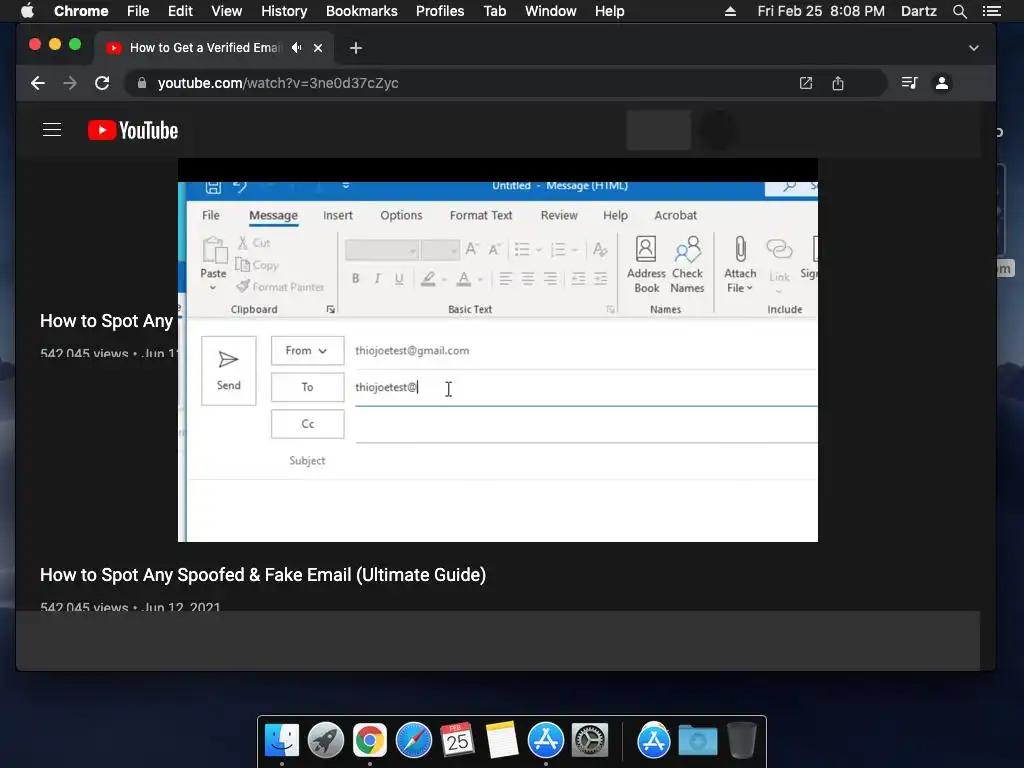
Task: Click the Attach File paperclip
Action: coord(740,249)
